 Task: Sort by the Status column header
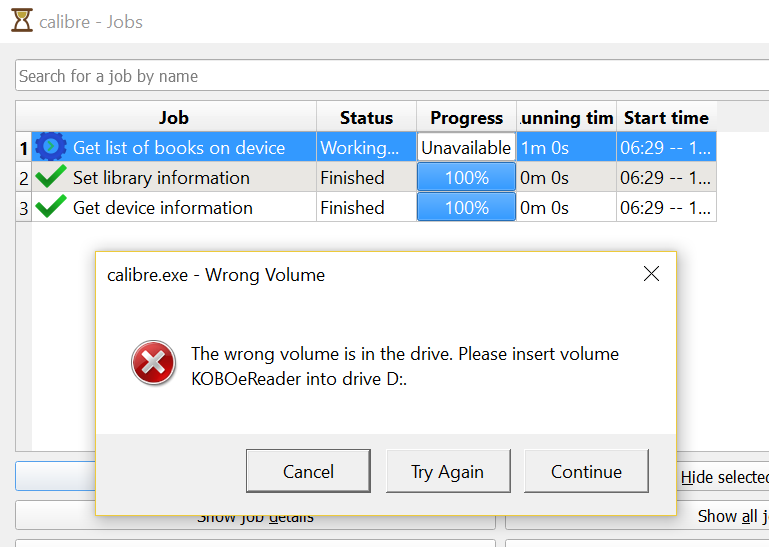(x=366, y=117)
